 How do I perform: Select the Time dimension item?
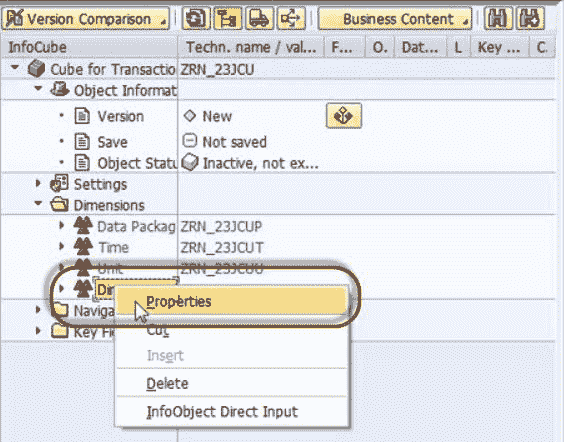(x=114, y=248)
